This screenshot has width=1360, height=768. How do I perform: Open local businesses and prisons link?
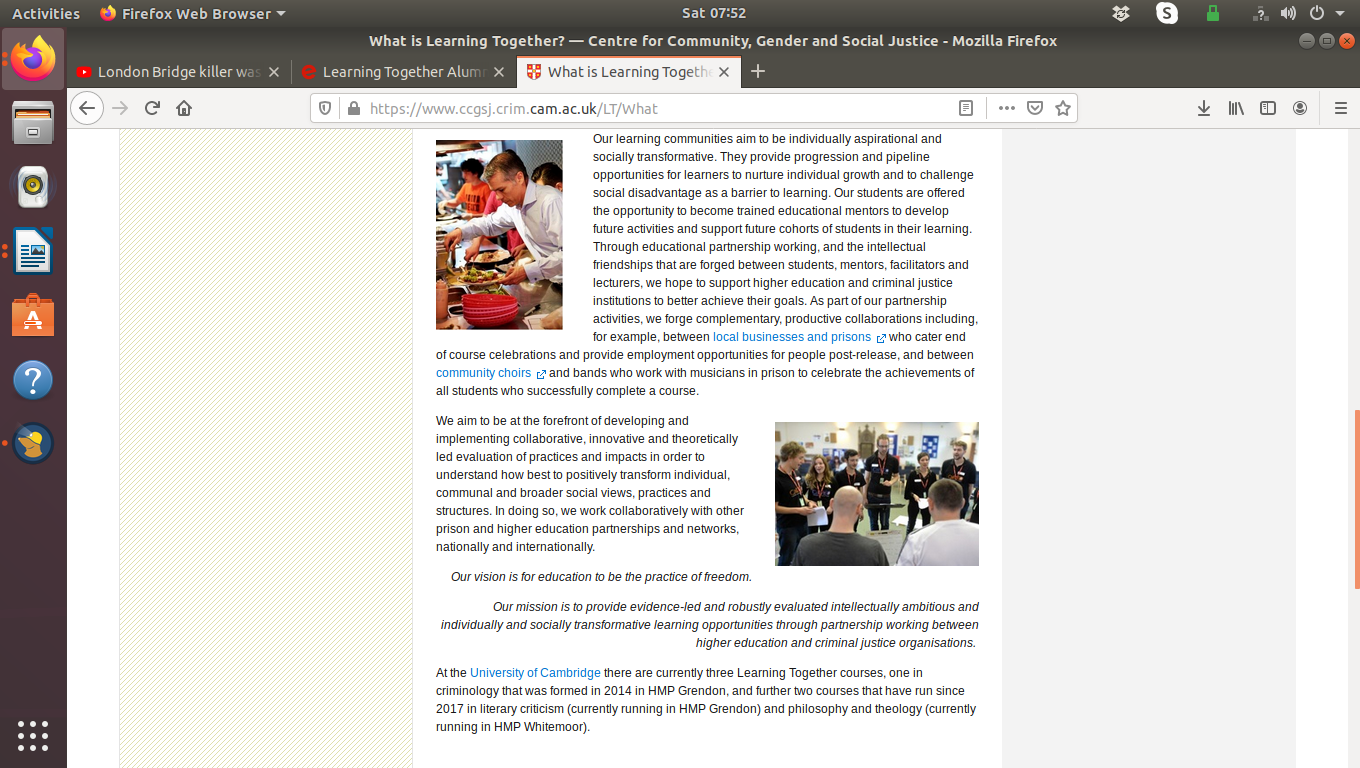pos(791,337)
